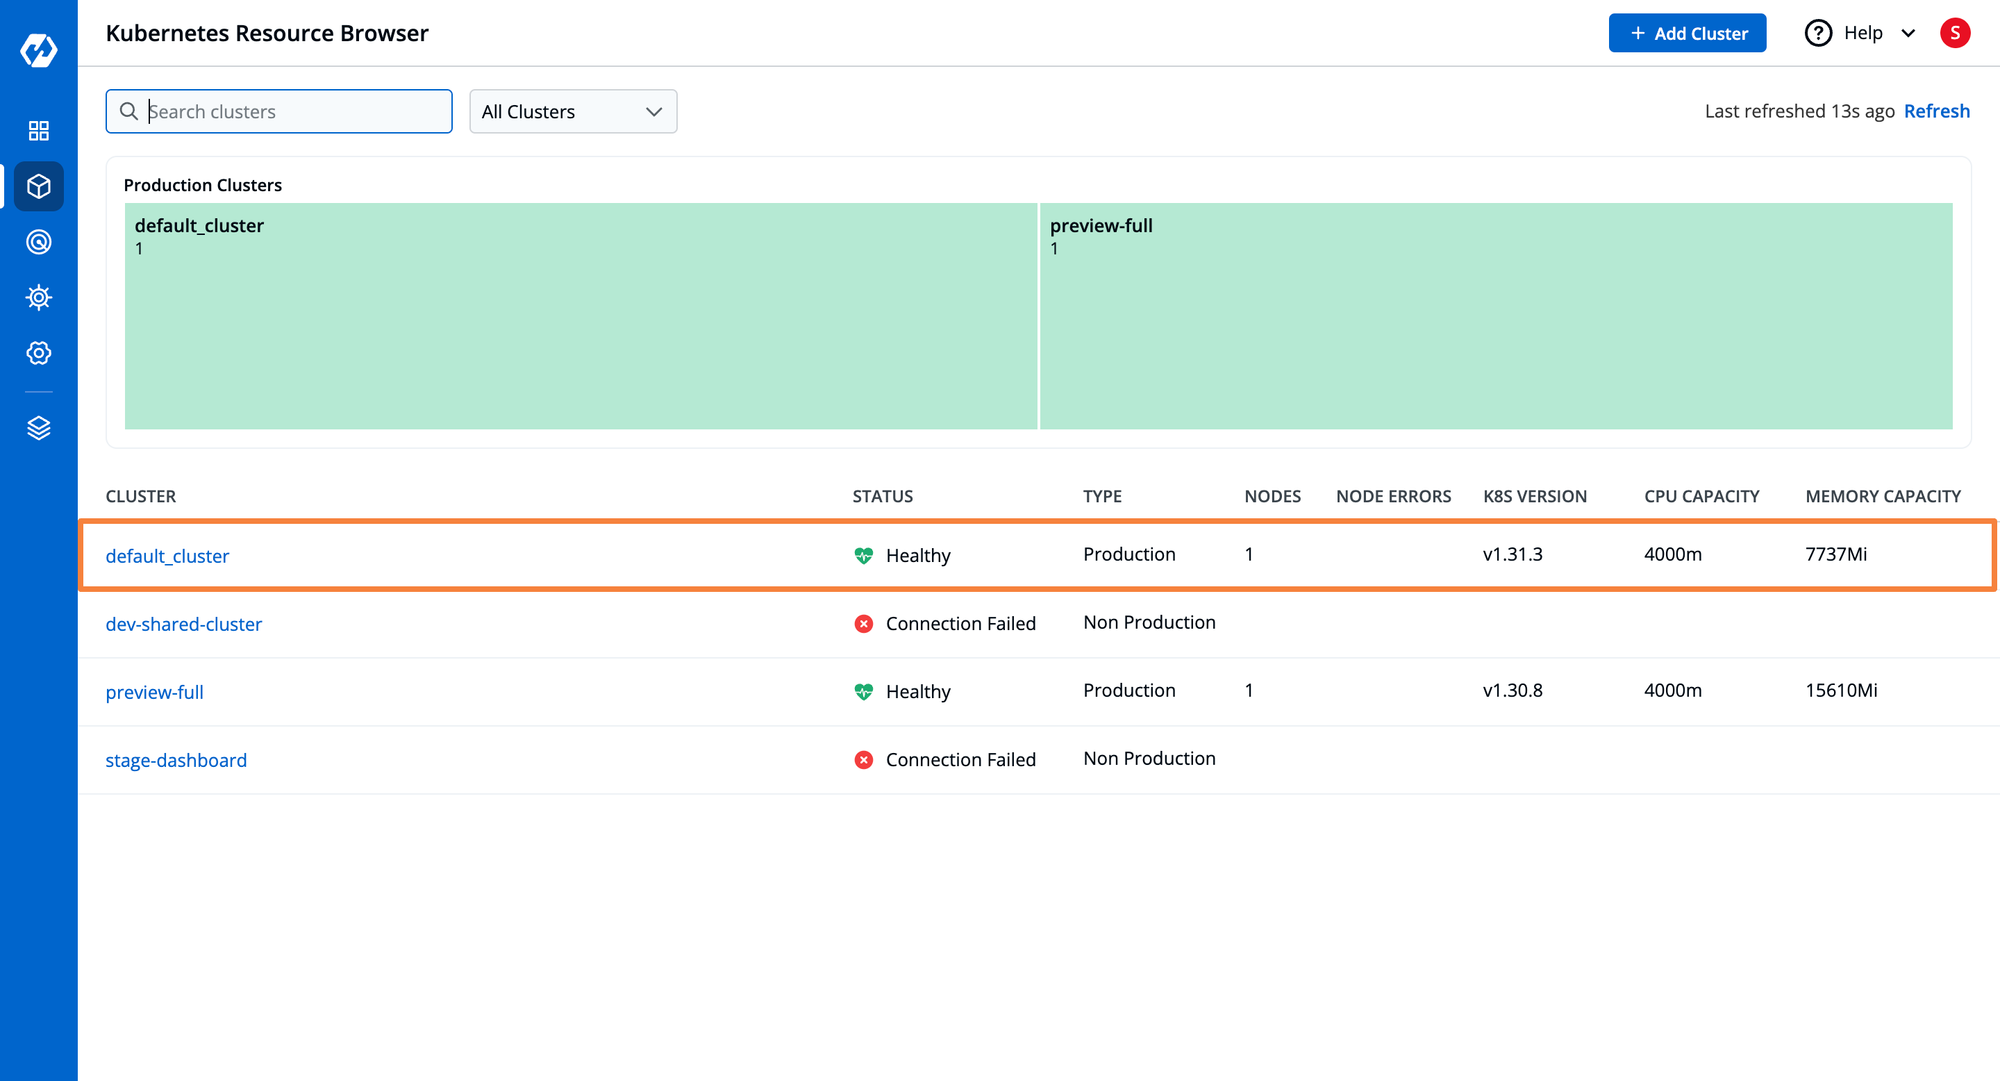Screen dimensions: 2000x1081
Task: Open the dev-shared-cluster details
Action: coord(184,622)
